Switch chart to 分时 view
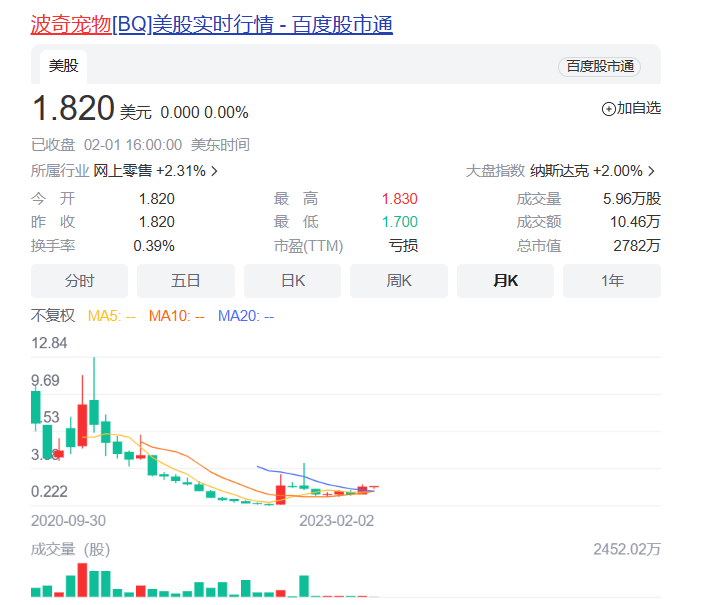Image resolution: width=721 pixels, height=605 pixels. click(79, 281)
